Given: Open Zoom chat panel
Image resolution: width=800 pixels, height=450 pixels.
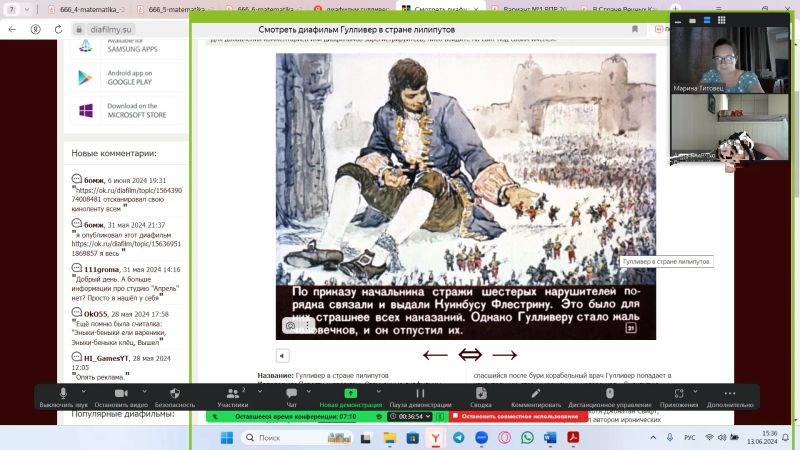Looking at the screenshot, I should tap(292, 397).
